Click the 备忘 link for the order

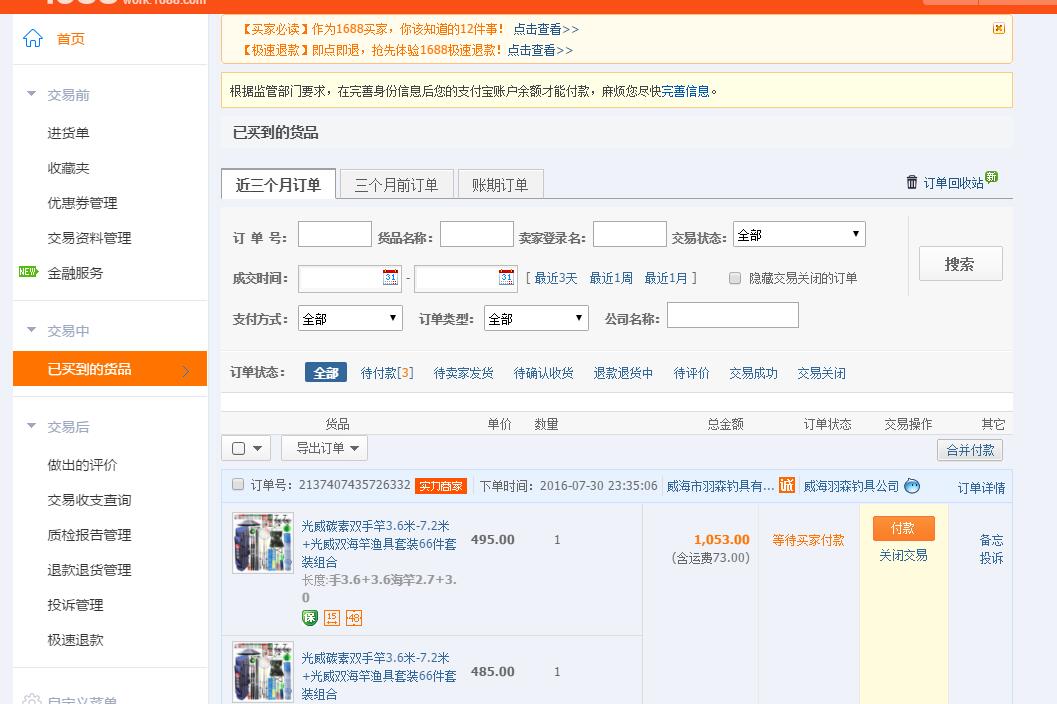(x=991, y=539)
